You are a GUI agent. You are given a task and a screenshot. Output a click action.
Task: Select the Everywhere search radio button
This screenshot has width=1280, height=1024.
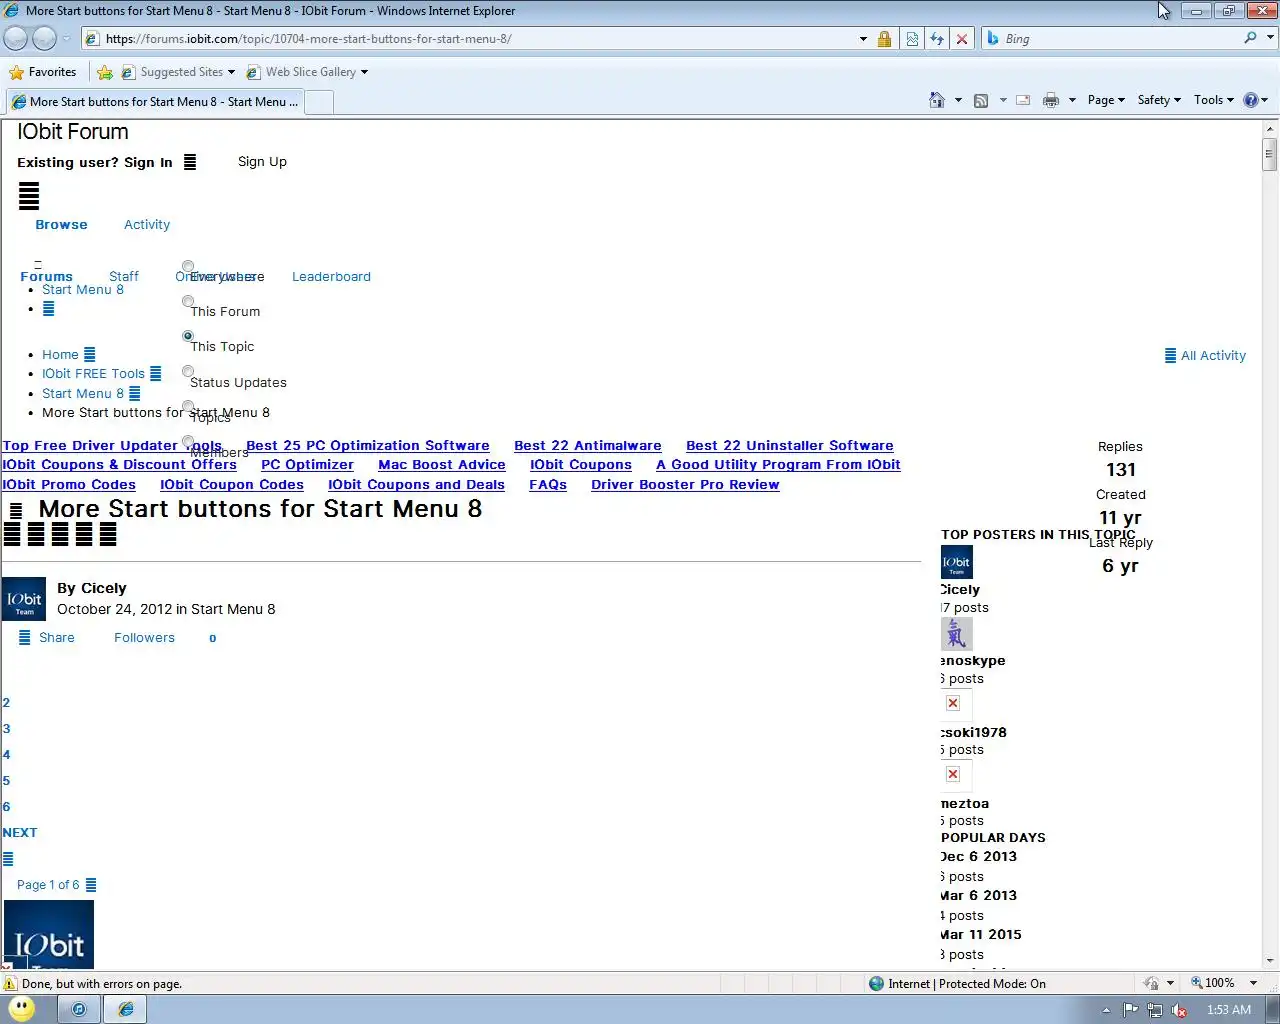[188, 267]
